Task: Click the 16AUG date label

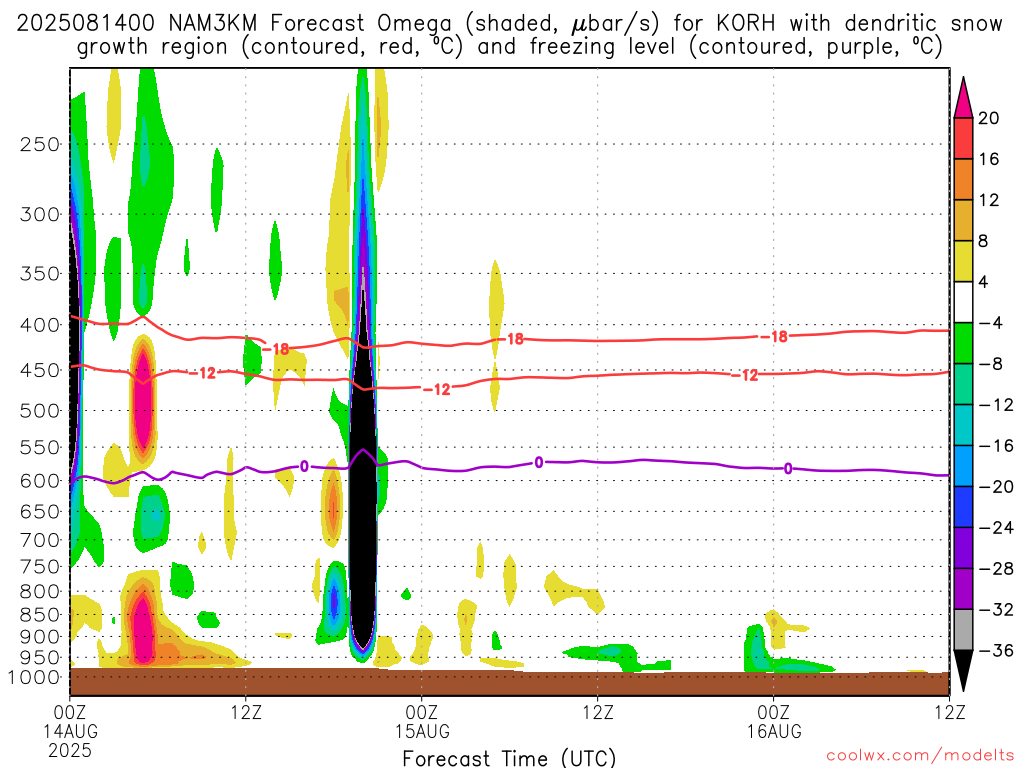Action: point(774,731)
